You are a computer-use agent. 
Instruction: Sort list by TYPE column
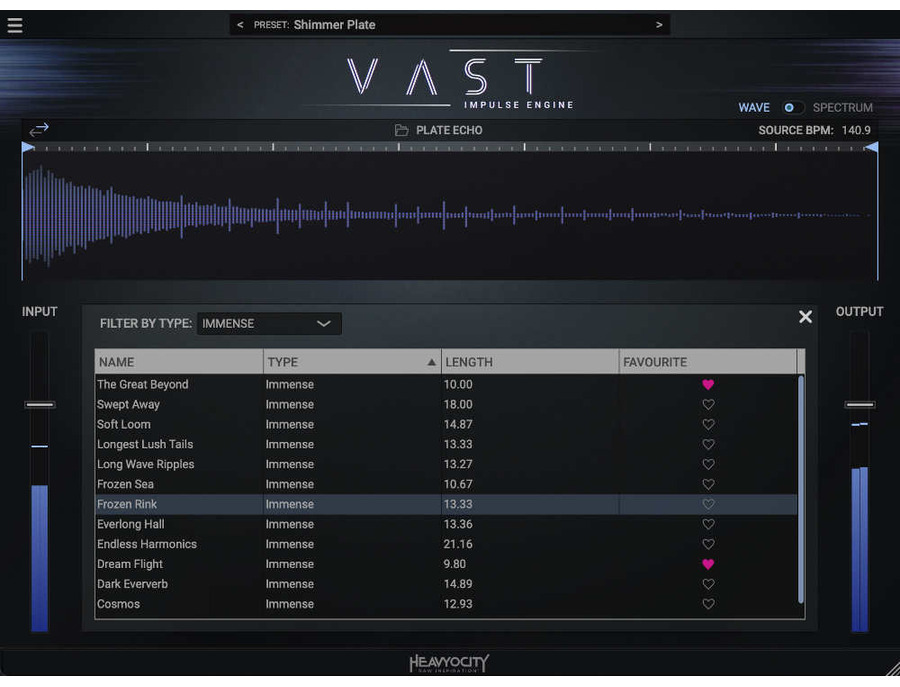point(352,362)
